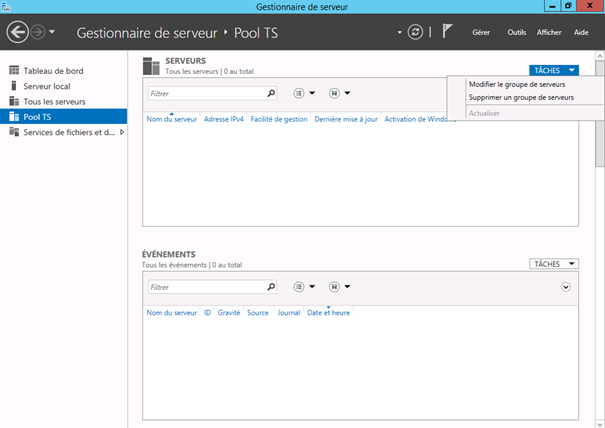Click the Événements Filtrer input field

point(207,287)
